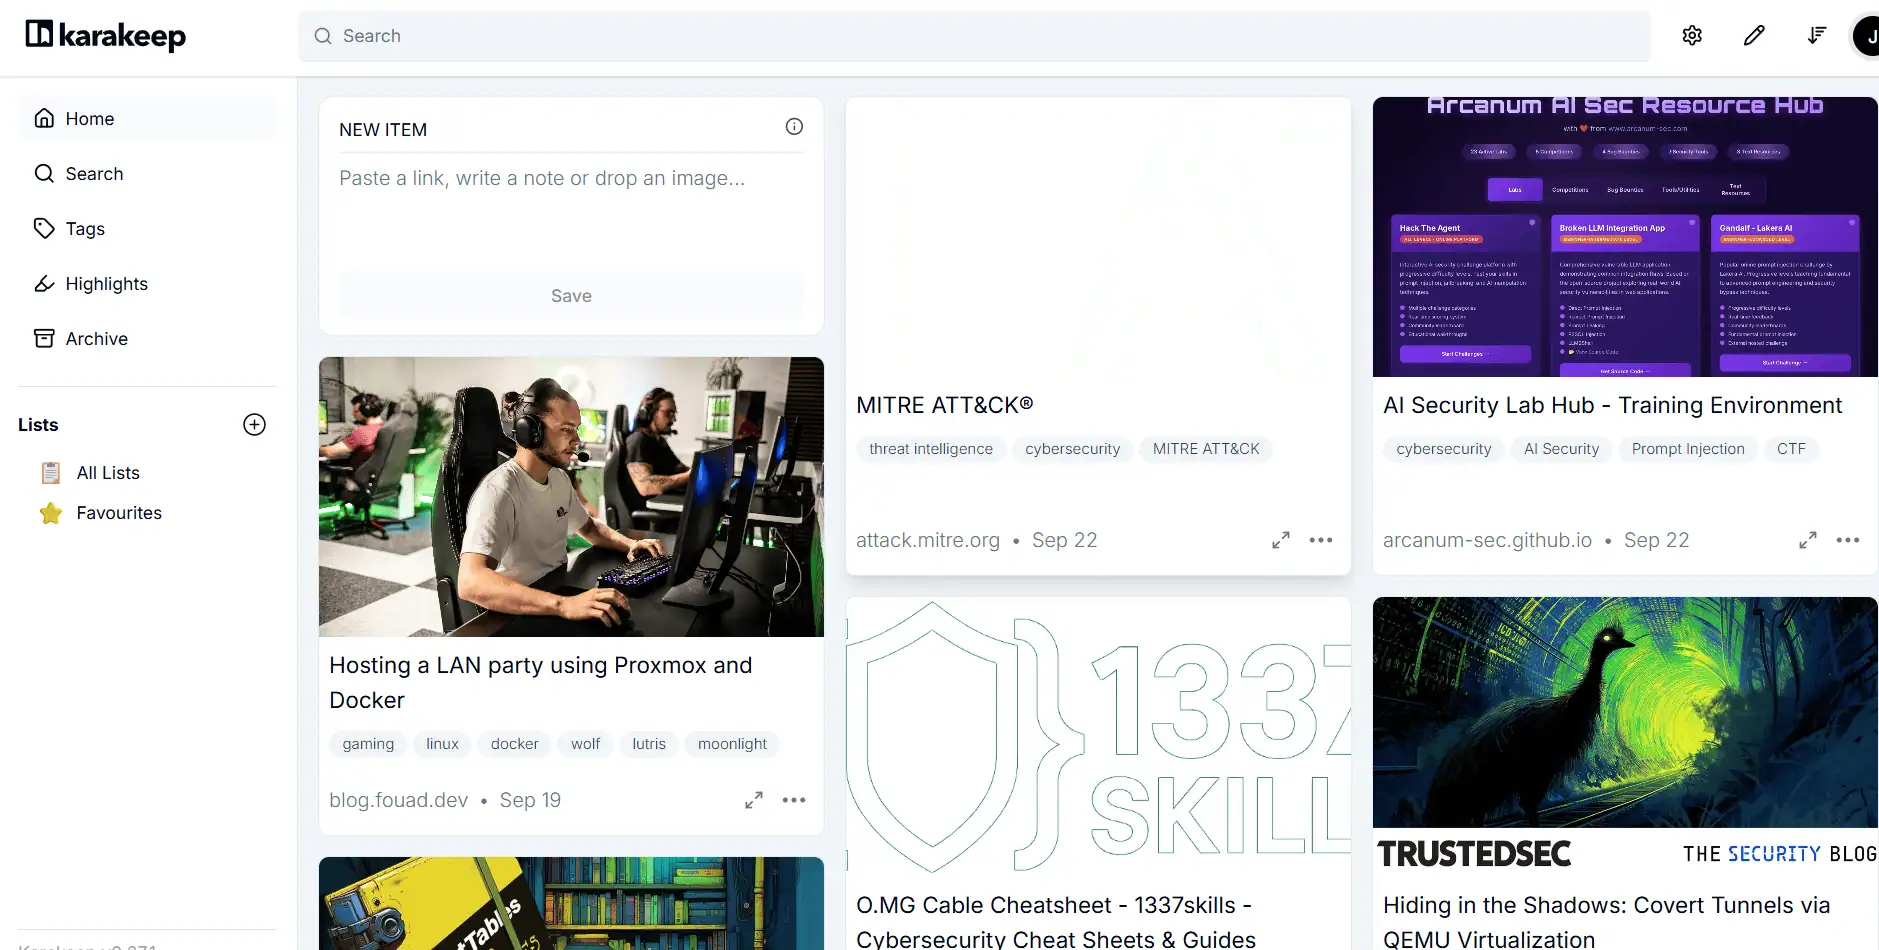The width and height of the screenshot is (1879, 950).
Task: Click the Home house icon
Action: 44,118
